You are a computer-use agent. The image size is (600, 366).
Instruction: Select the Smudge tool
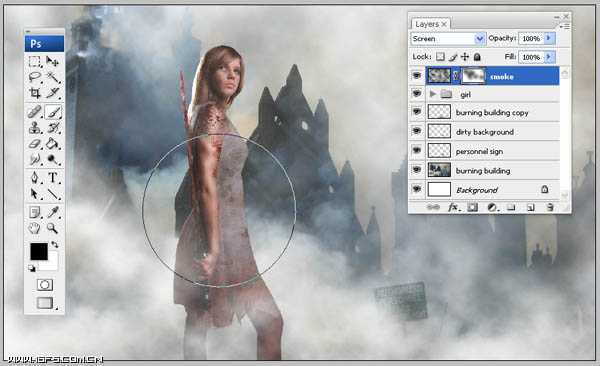[35, 159]
